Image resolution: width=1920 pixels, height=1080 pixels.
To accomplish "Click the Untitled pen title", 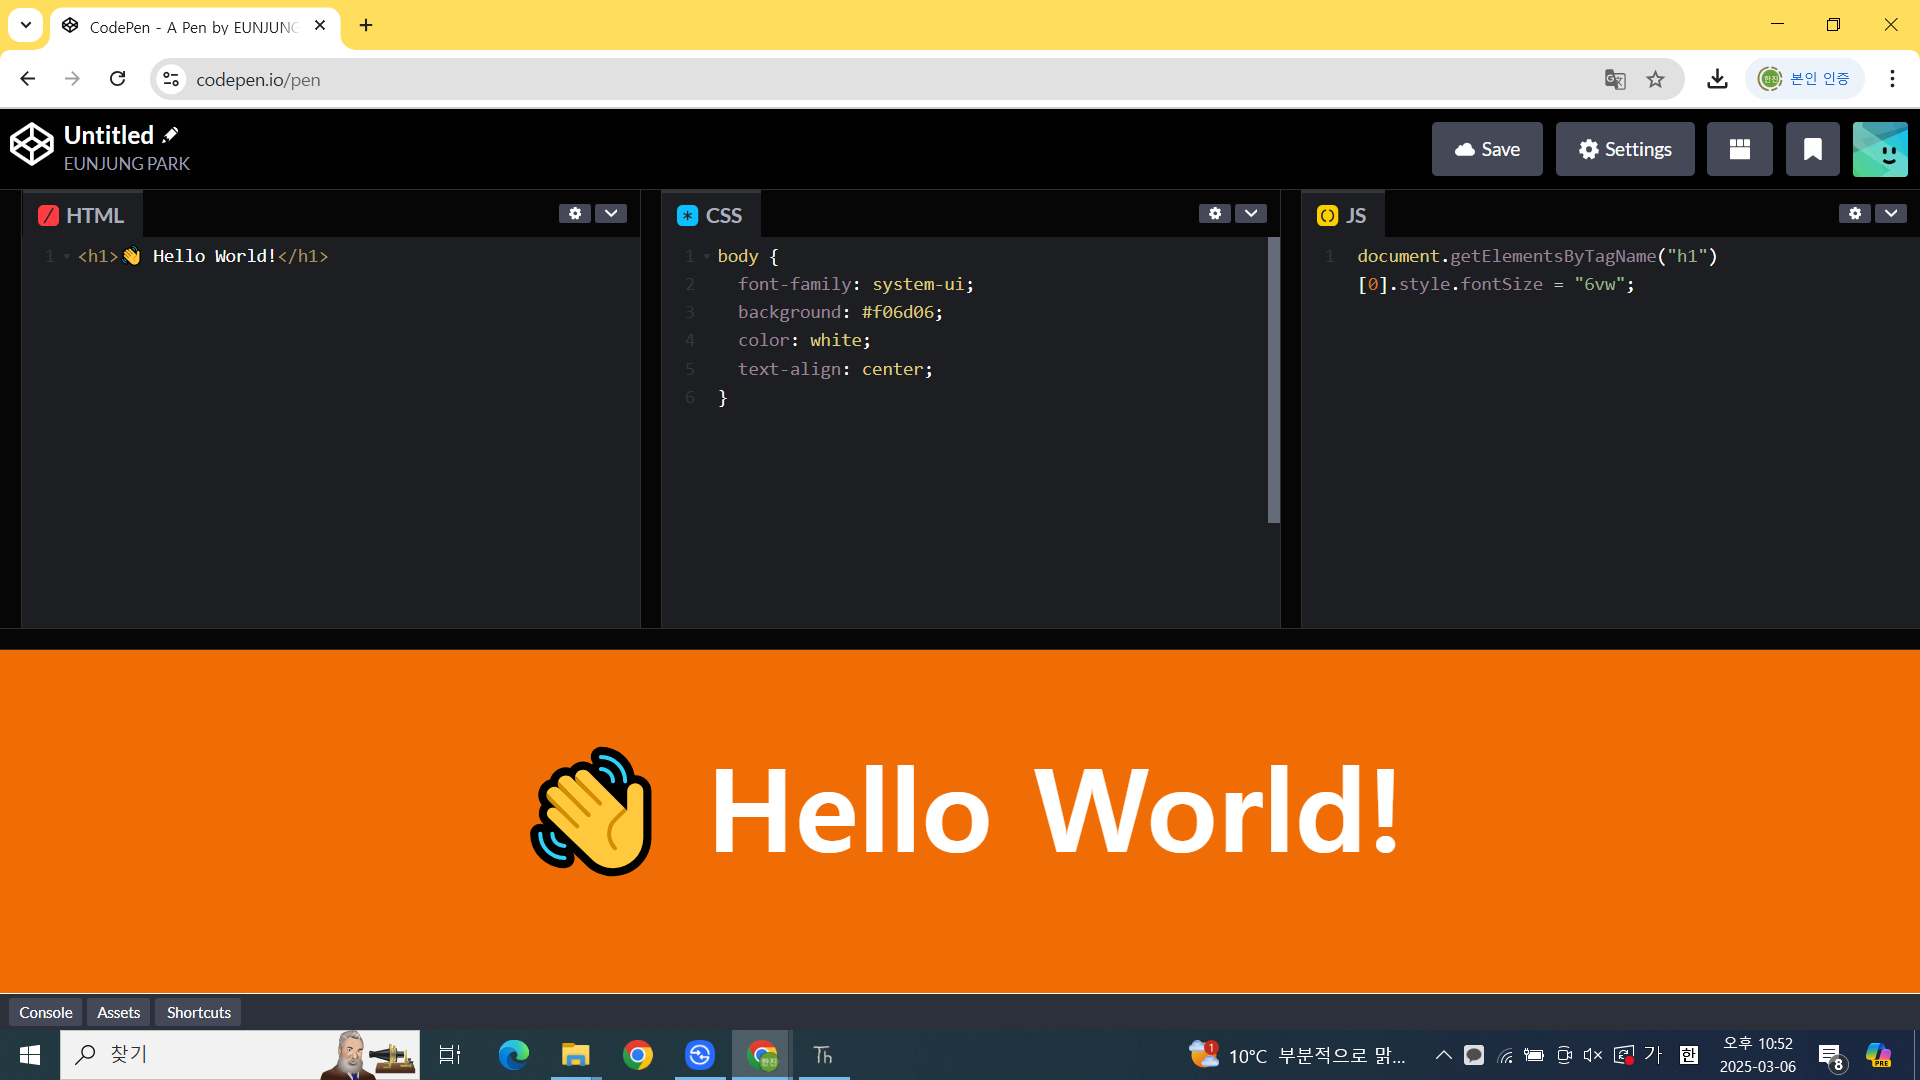I will (x=109, y=135).
